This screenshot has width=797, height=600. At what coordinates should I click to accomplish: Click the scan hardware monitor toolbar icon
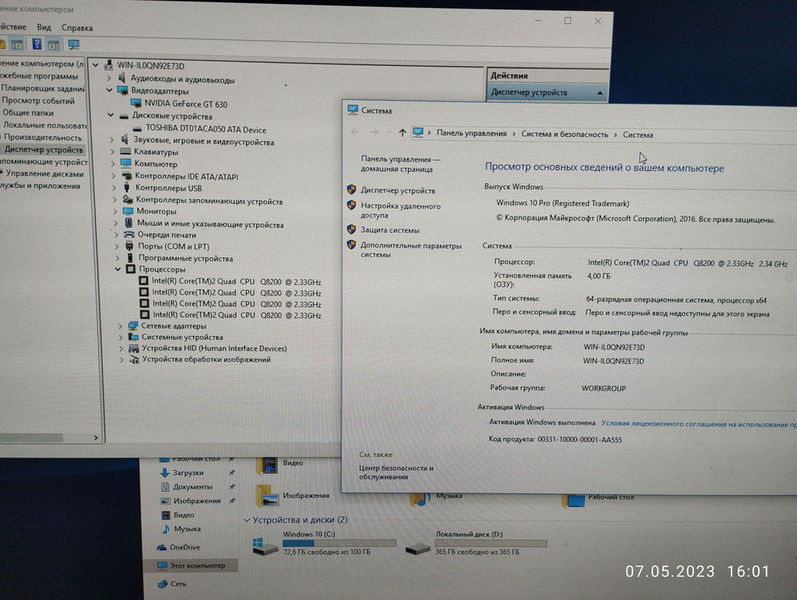72,45
